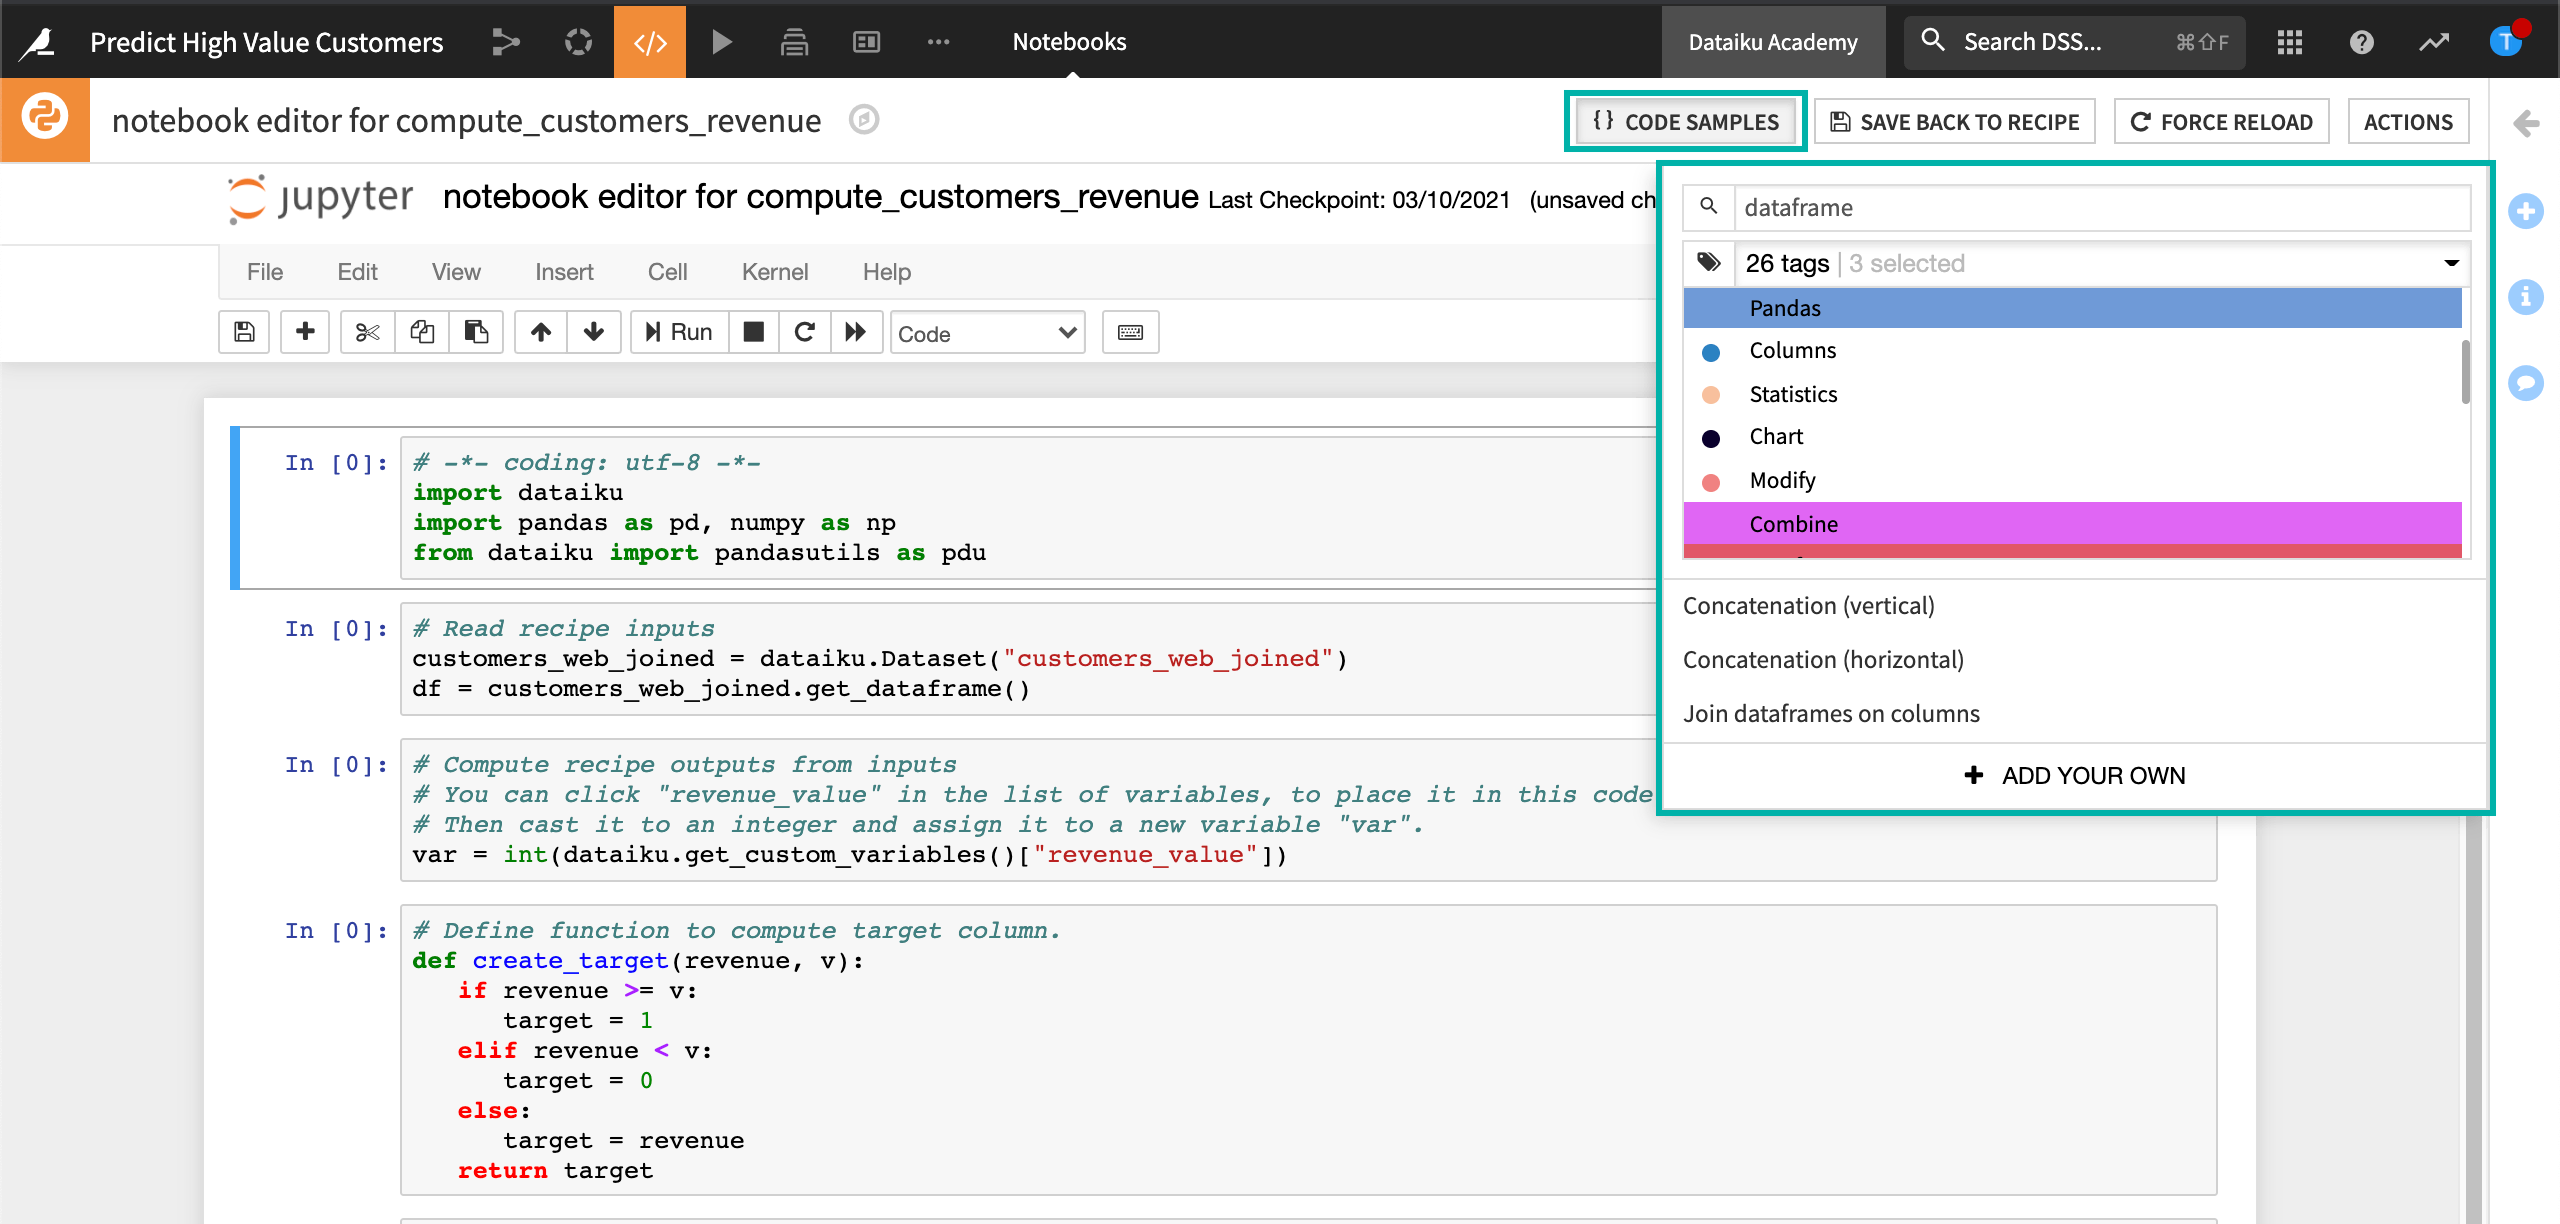Viewport: 2560px width, 1224px height.
Task: Click SAVE BACK TO RECIPE button
Action: point(1955,122)
